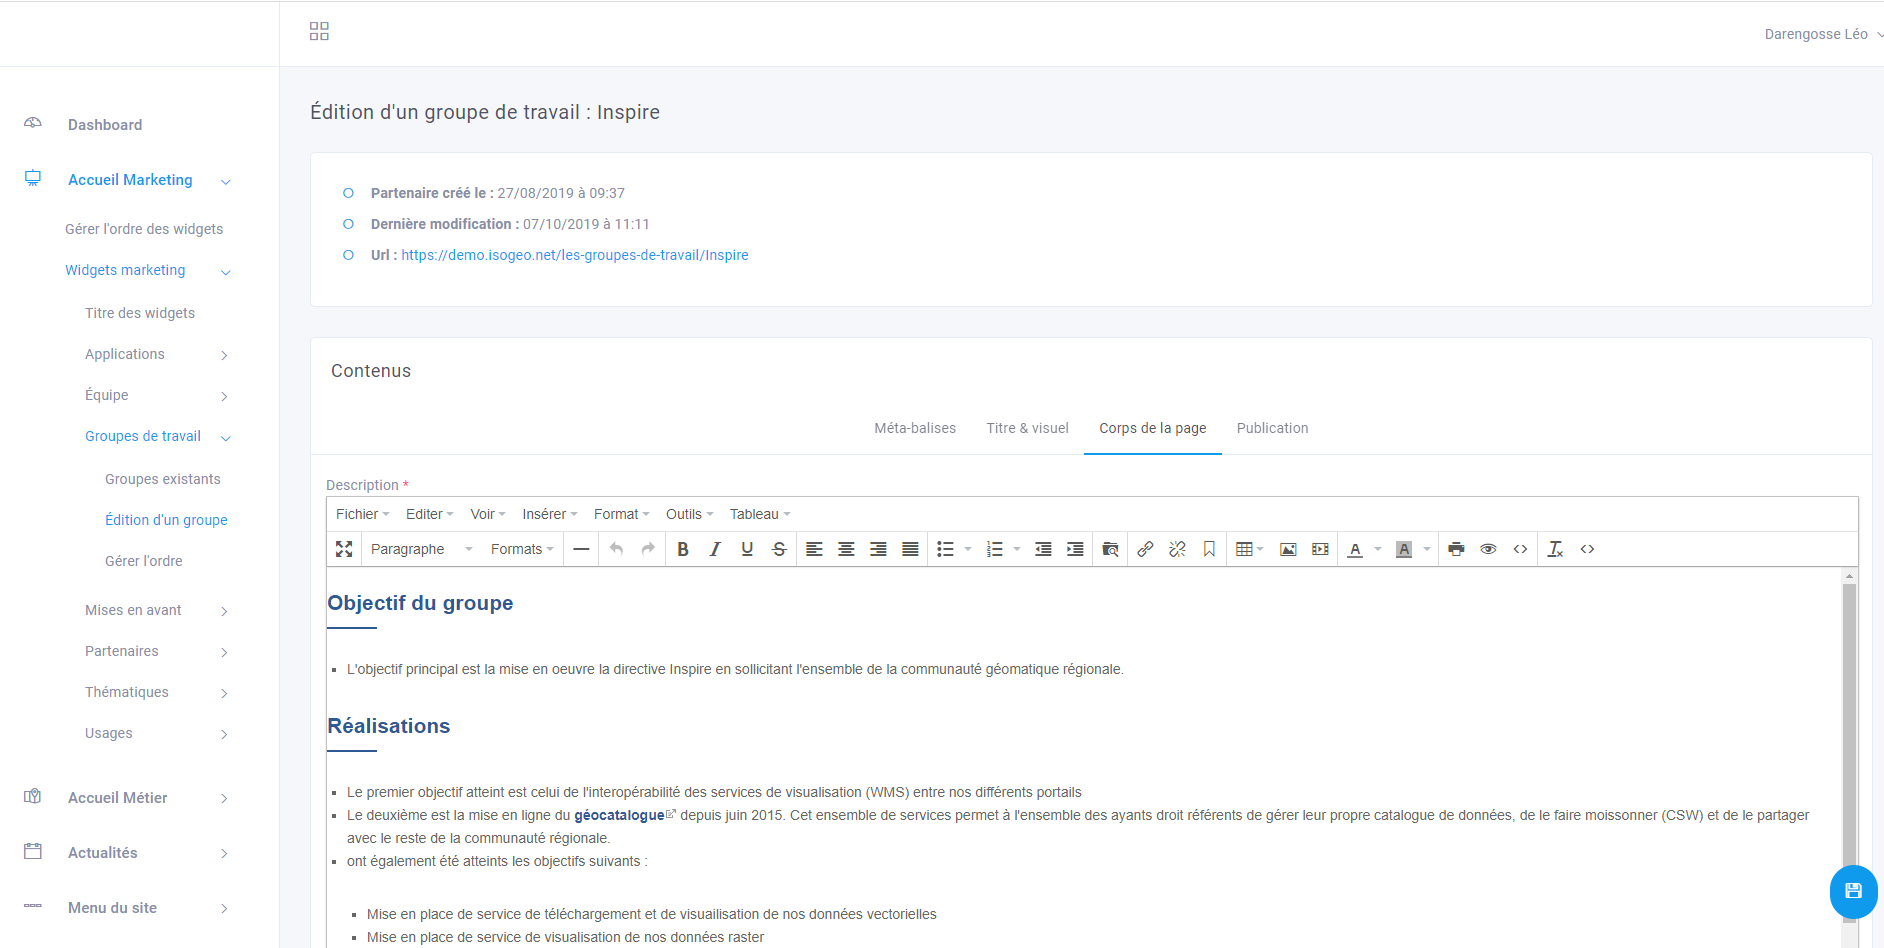Screen dimensions: 1884x948
Task: Collapse the Groupes de travail submenu
Action: (157, 436)
